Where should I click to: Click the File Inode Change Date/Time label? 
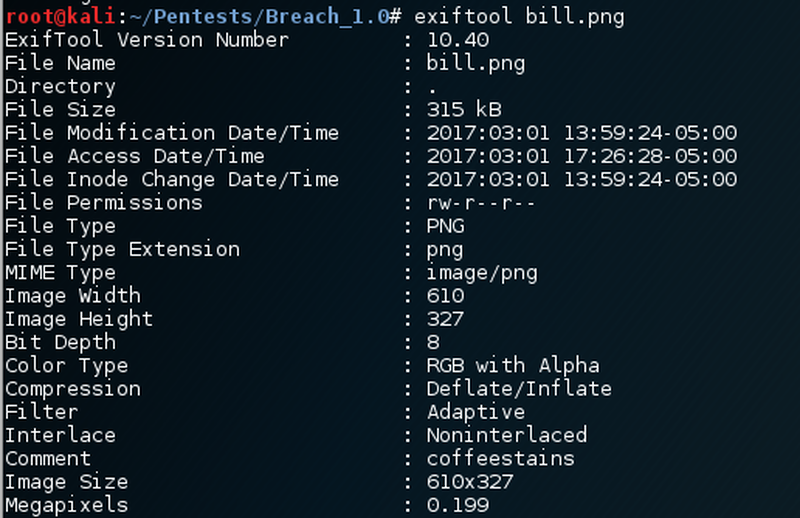point(172,179)
